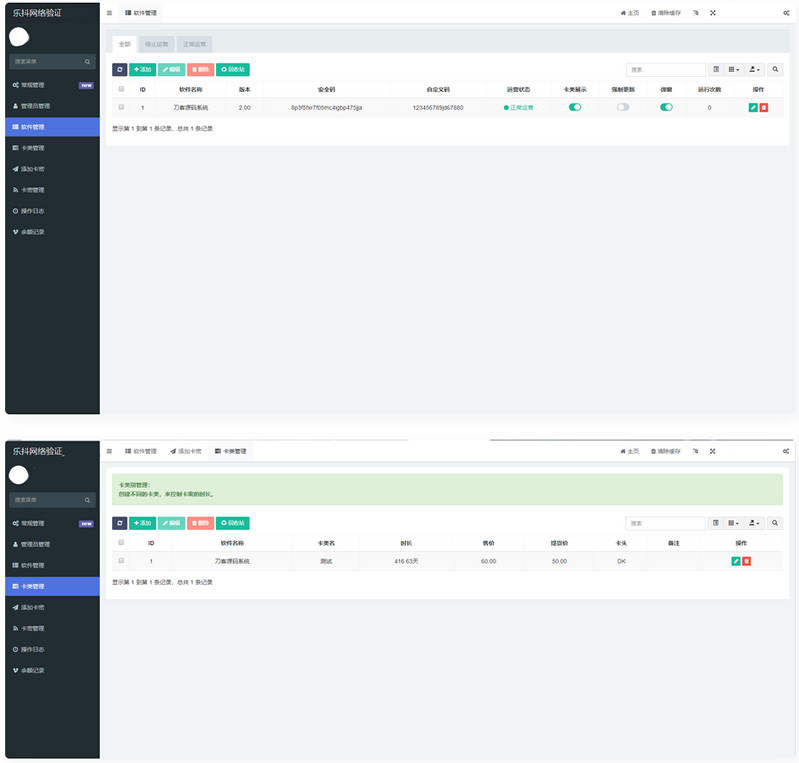Open columns dropdown on 卡类管理 table toolbar
The width and height of the screenshot is (799, 763).
coord(733,523)
